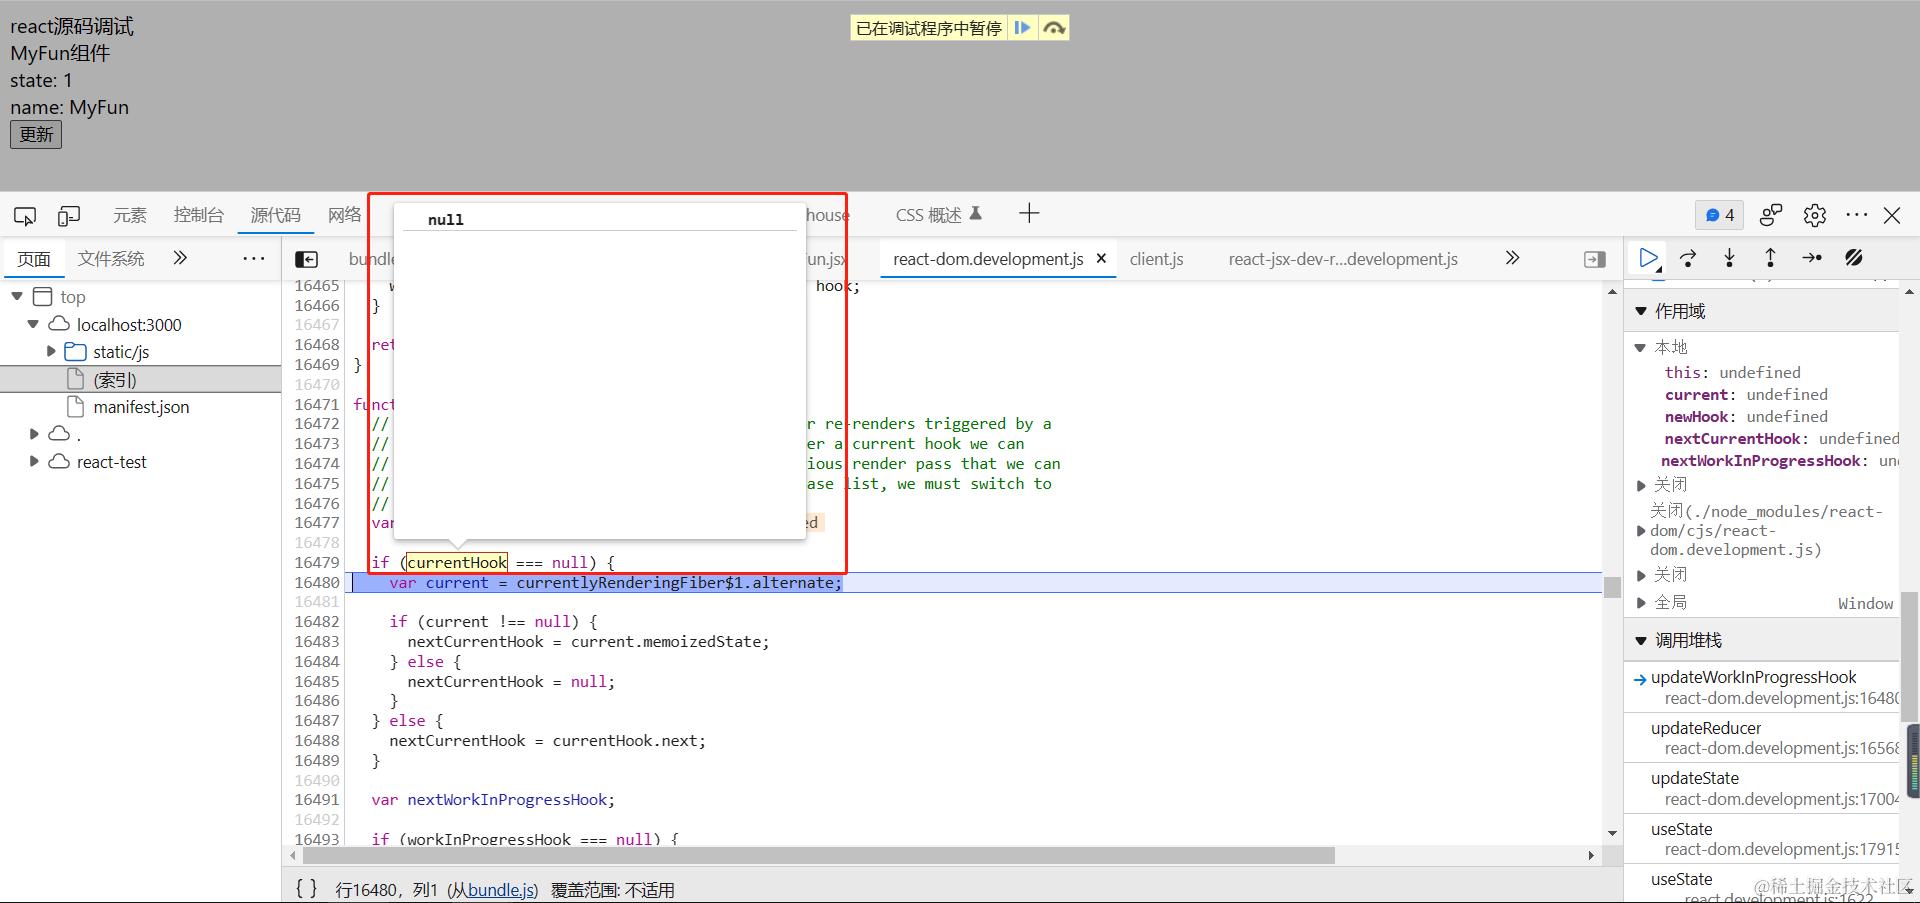Open the DevTools feedback/experiments icon
The width and height of the screenshot is (1920, 903).
pos(1771,215)
